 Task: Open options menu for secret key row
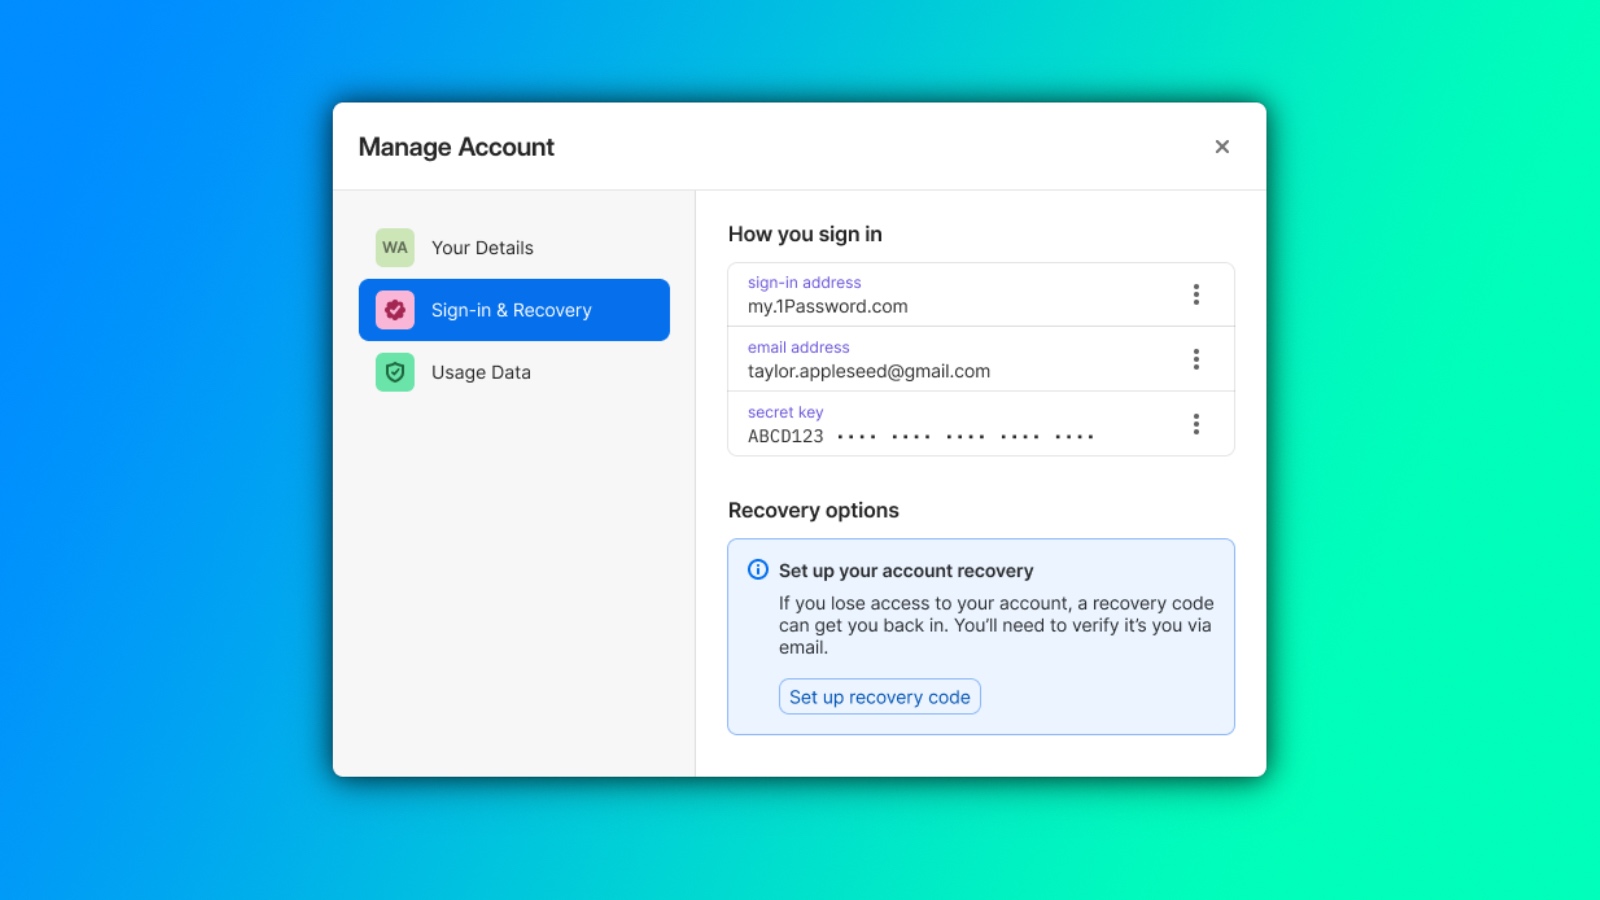click(1196, 424)
